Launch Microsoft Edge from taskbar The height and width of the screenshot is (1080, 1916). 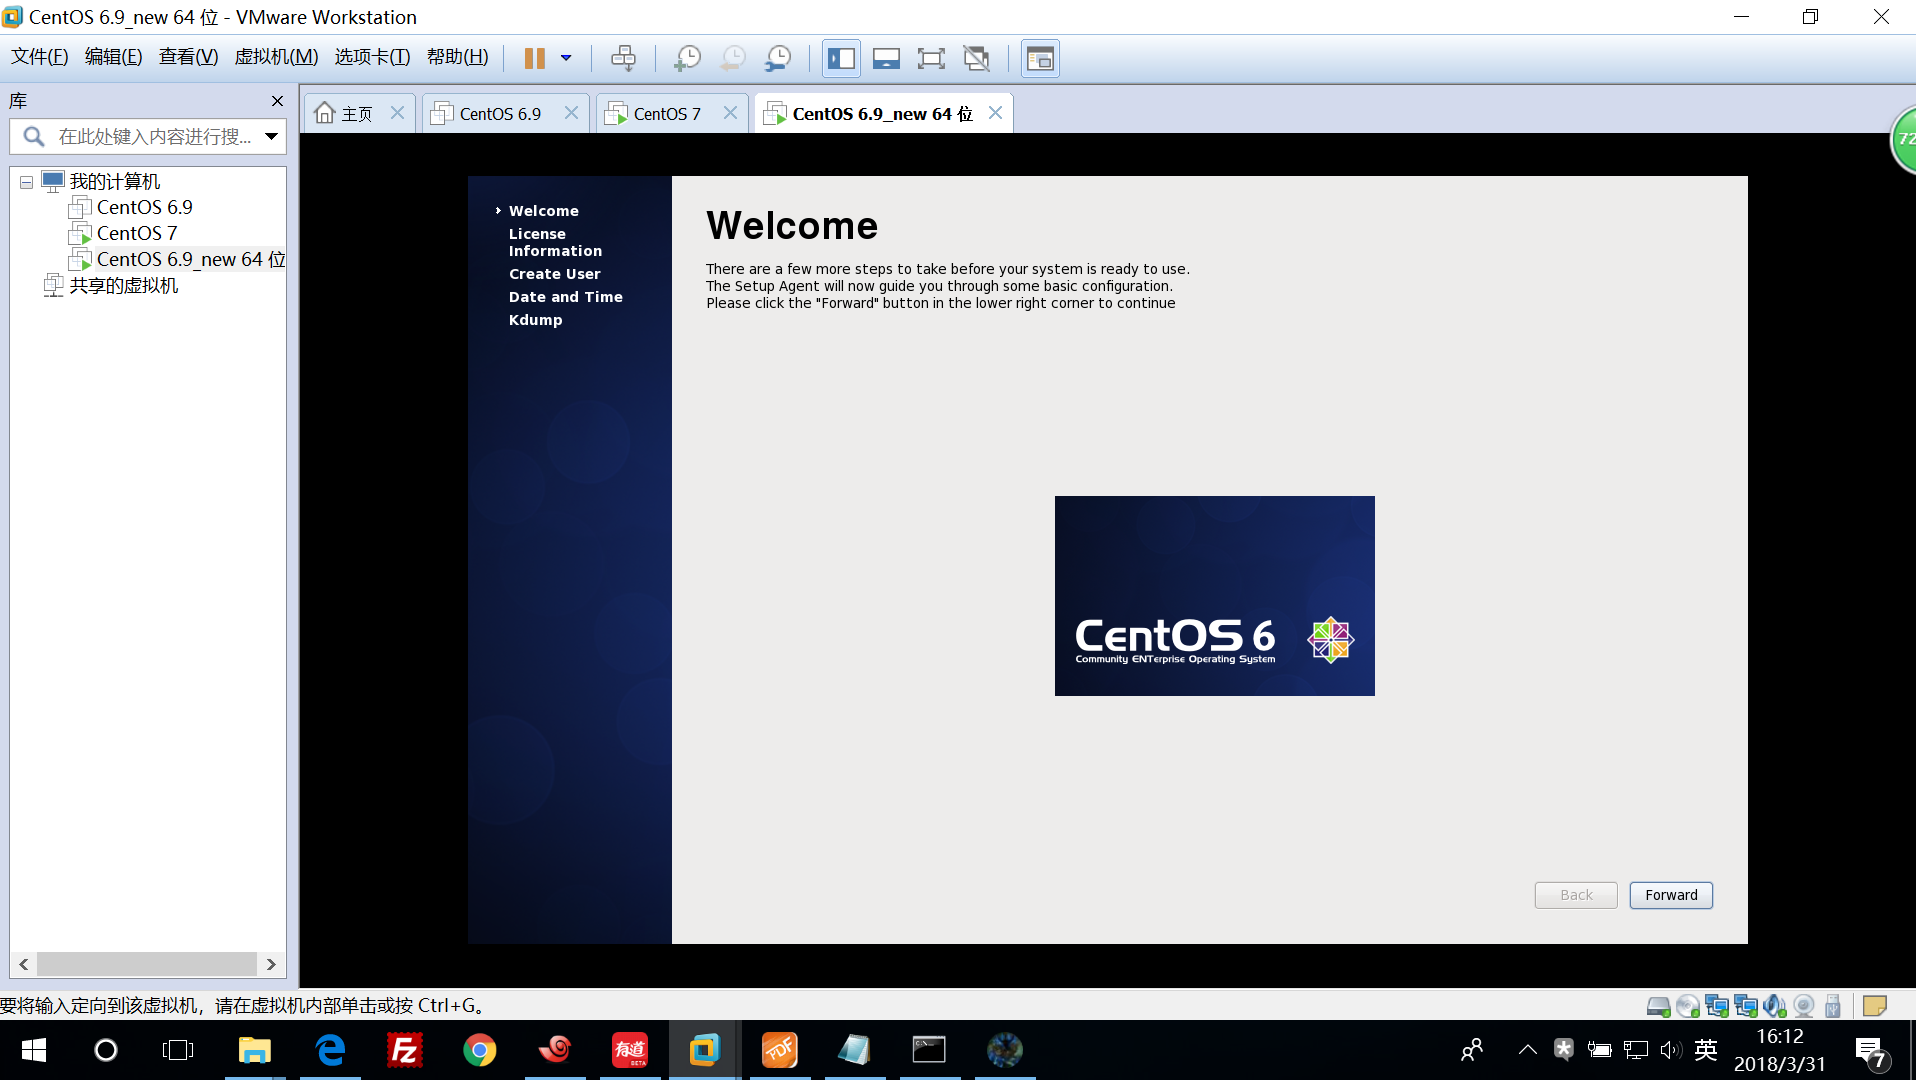click(x=330, y=1050)
